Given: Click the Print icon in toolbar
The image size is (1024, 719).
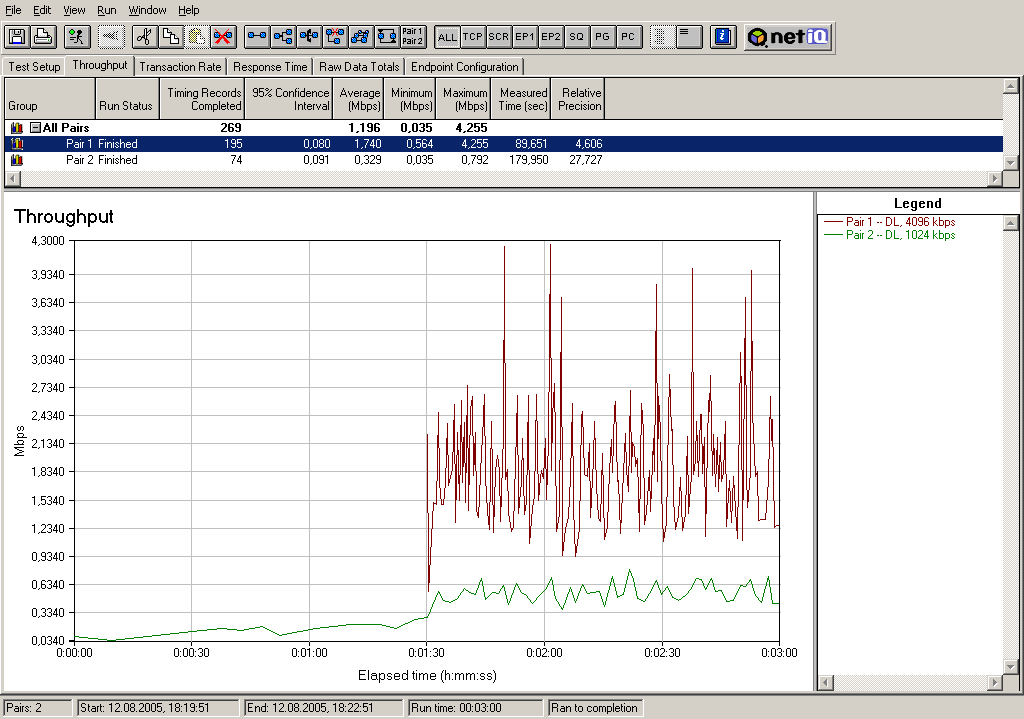Looking at the screenshot, I should (x=43, y=37).
